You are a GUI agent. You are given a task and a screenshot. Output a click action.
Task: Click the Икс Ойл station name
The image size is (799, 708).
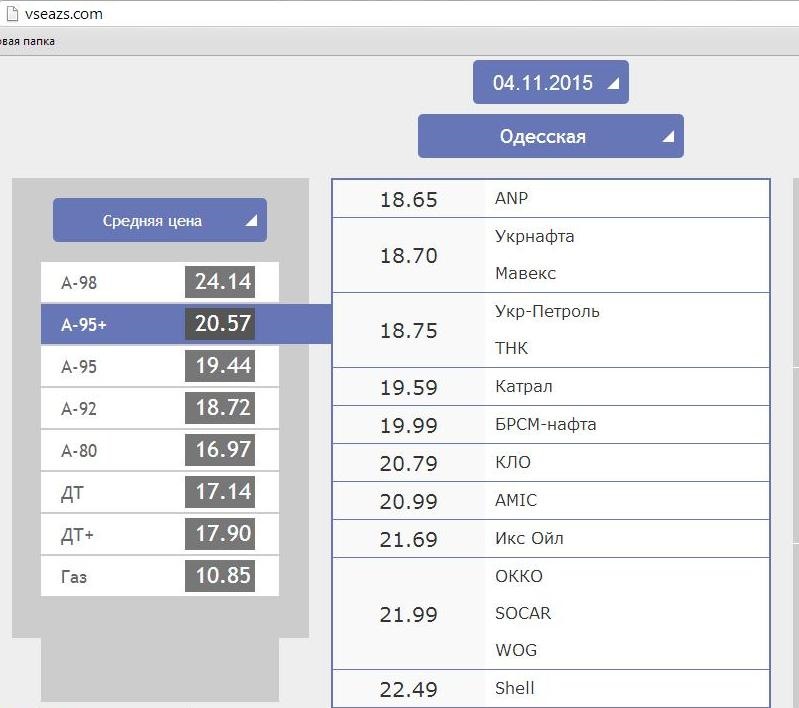(529, 538)
